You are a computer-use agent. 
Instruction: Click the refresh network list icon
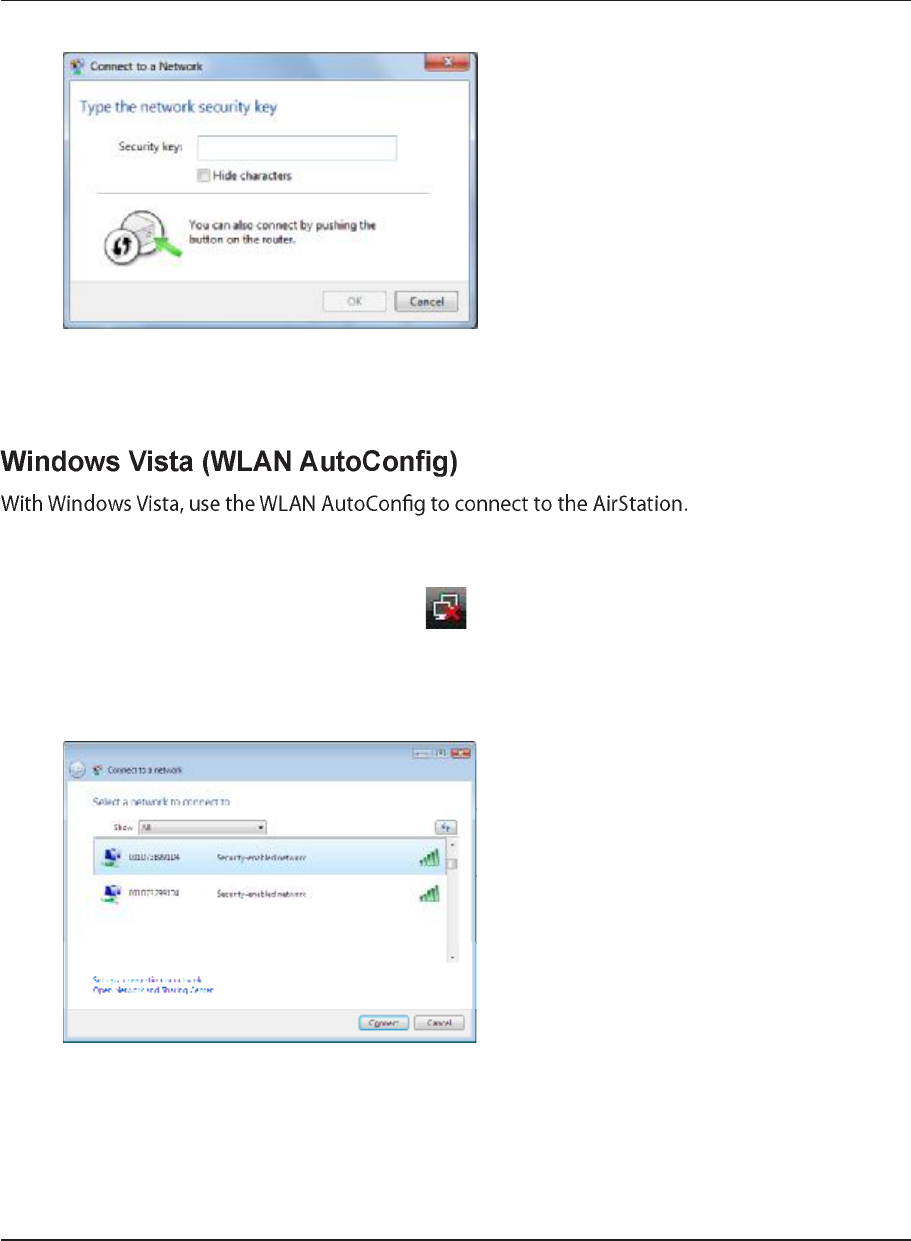pyautogui.click(x=446, y=827)
